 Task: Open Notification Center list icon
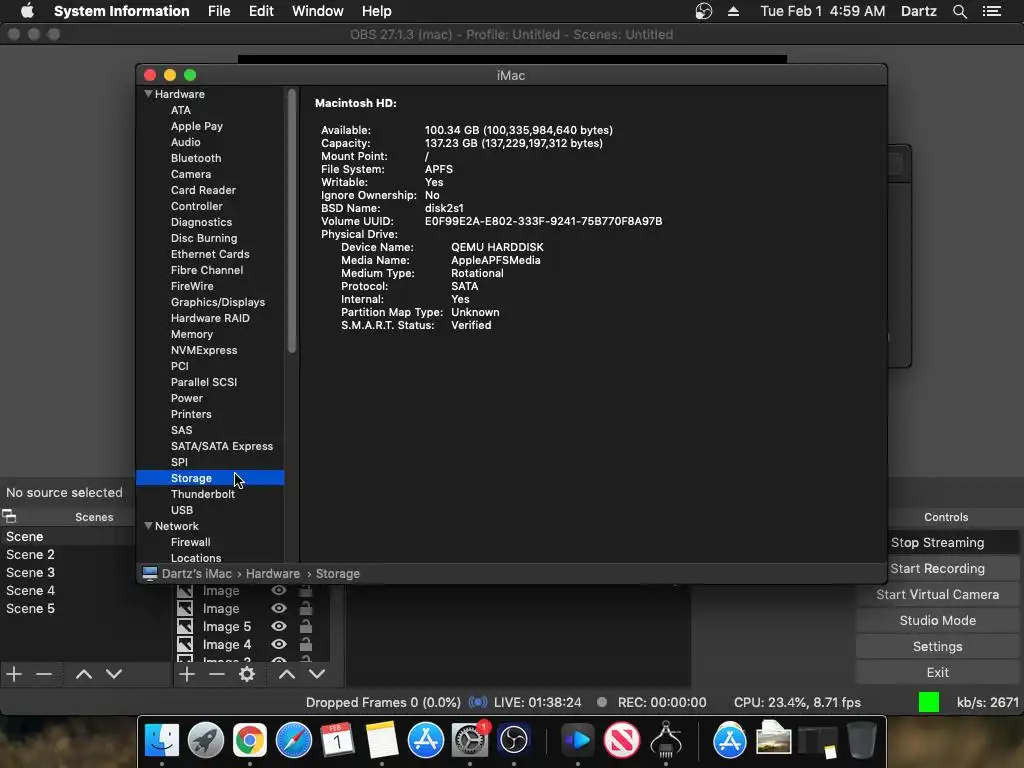point(992,11)
